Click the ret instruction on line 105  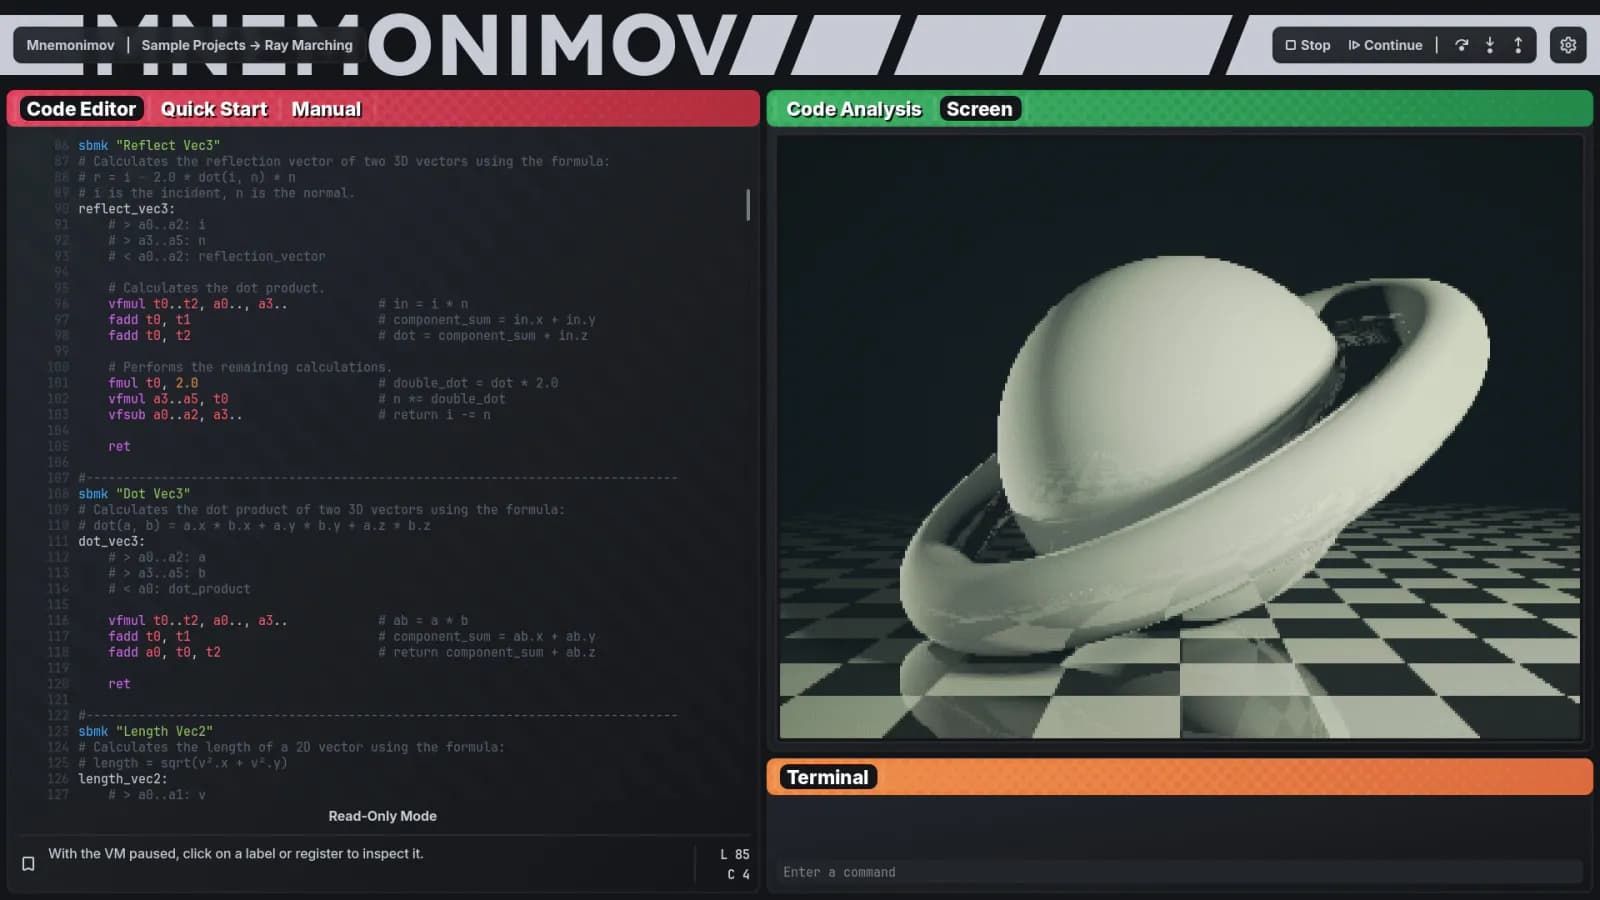(119, 446)
